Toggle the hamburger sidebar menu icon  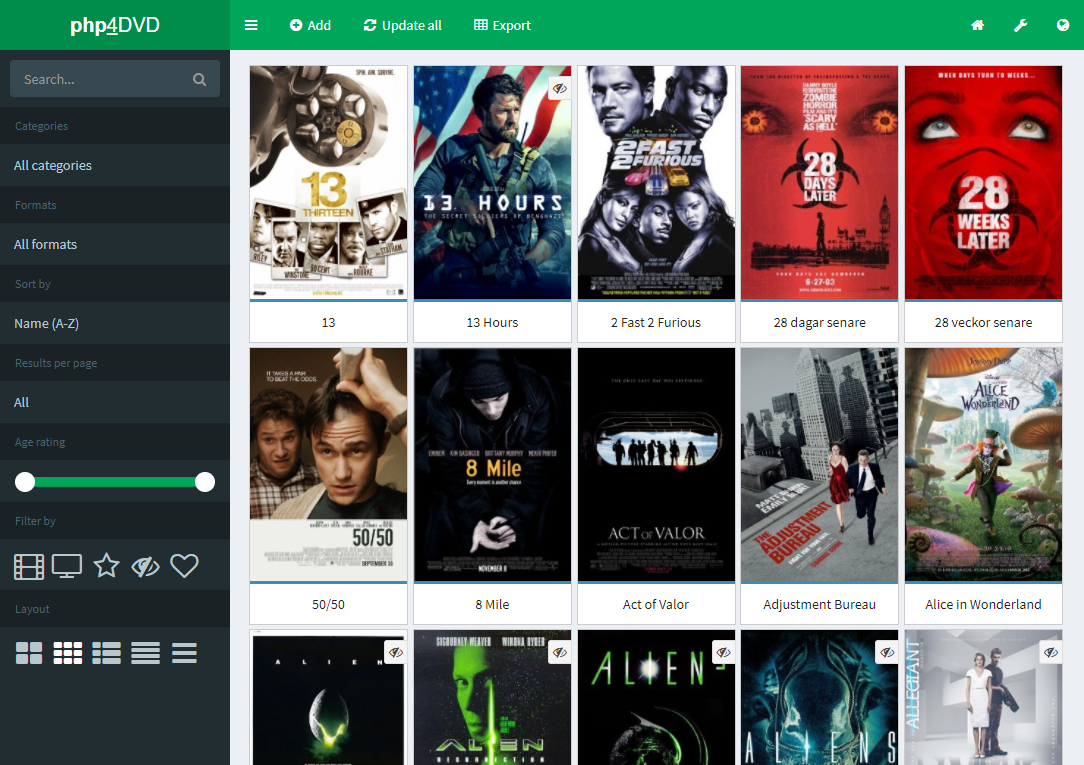coord(251,25)
